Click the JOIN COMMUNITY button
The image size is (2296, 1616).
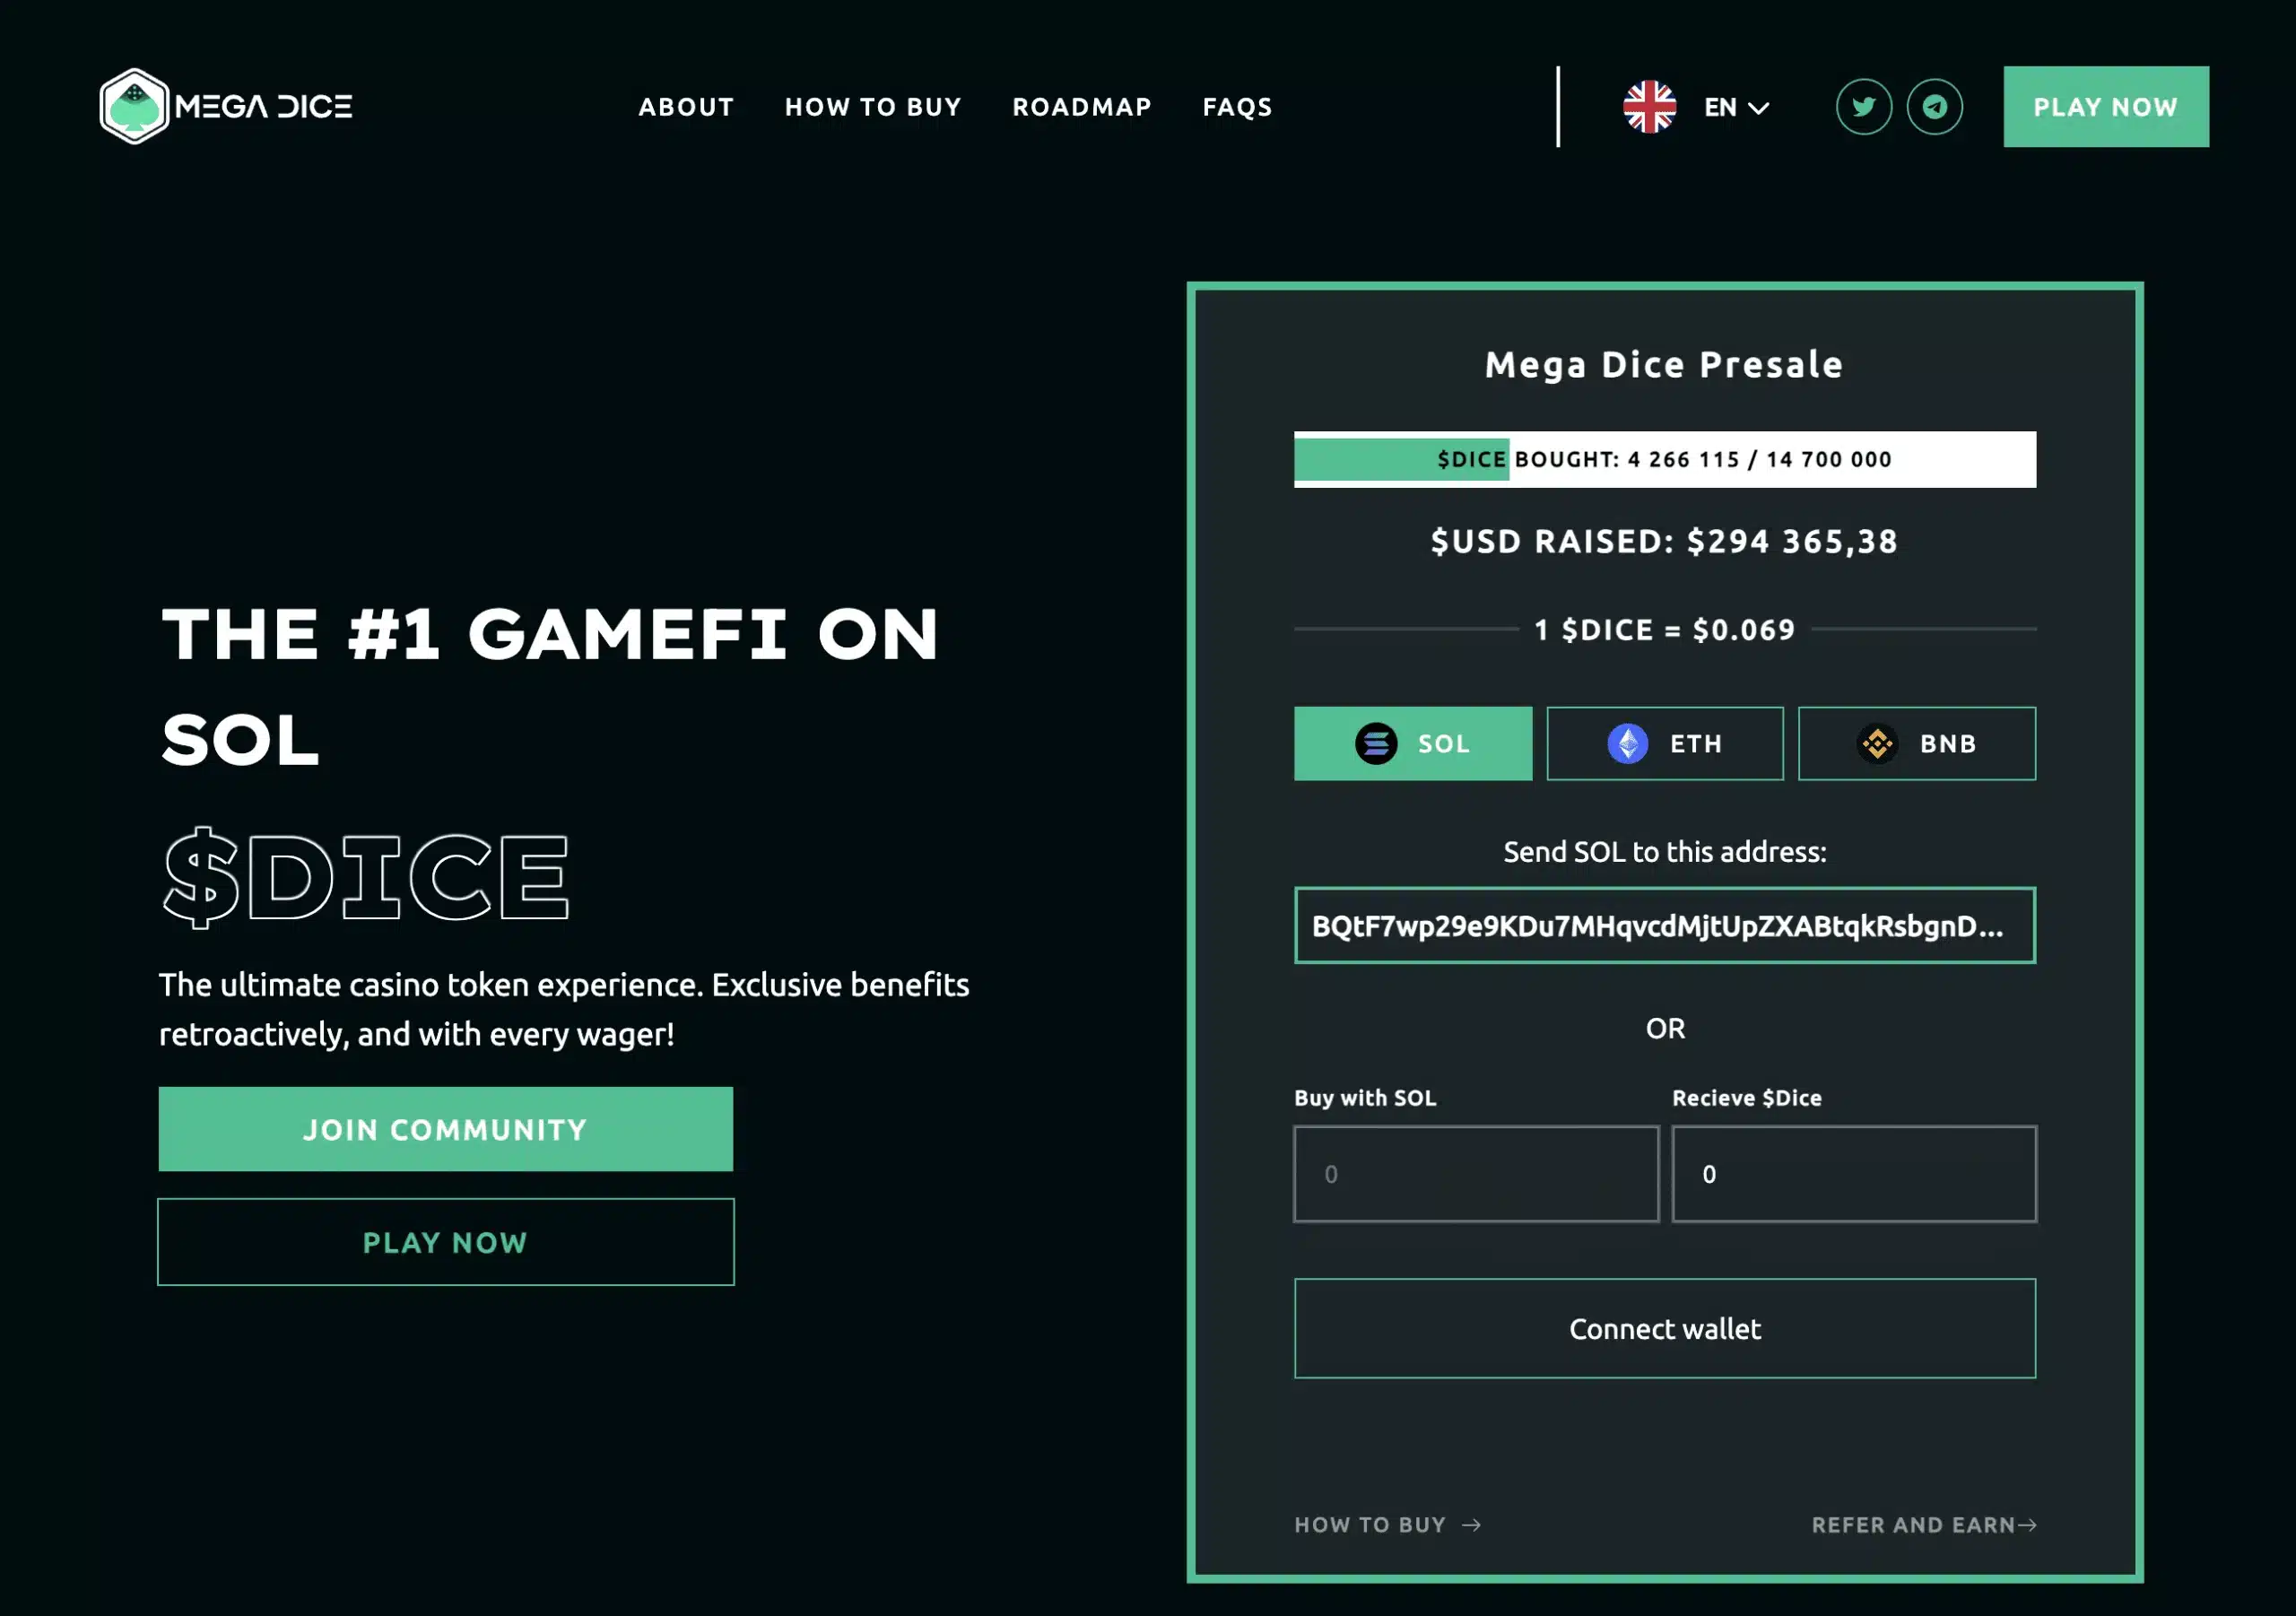(444, 1130)
